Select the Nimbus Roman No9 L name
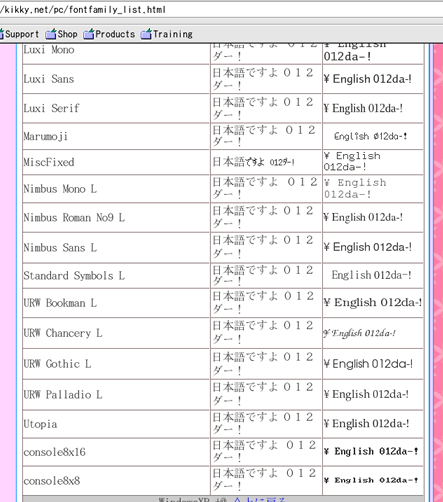 [x=74, y=218]
